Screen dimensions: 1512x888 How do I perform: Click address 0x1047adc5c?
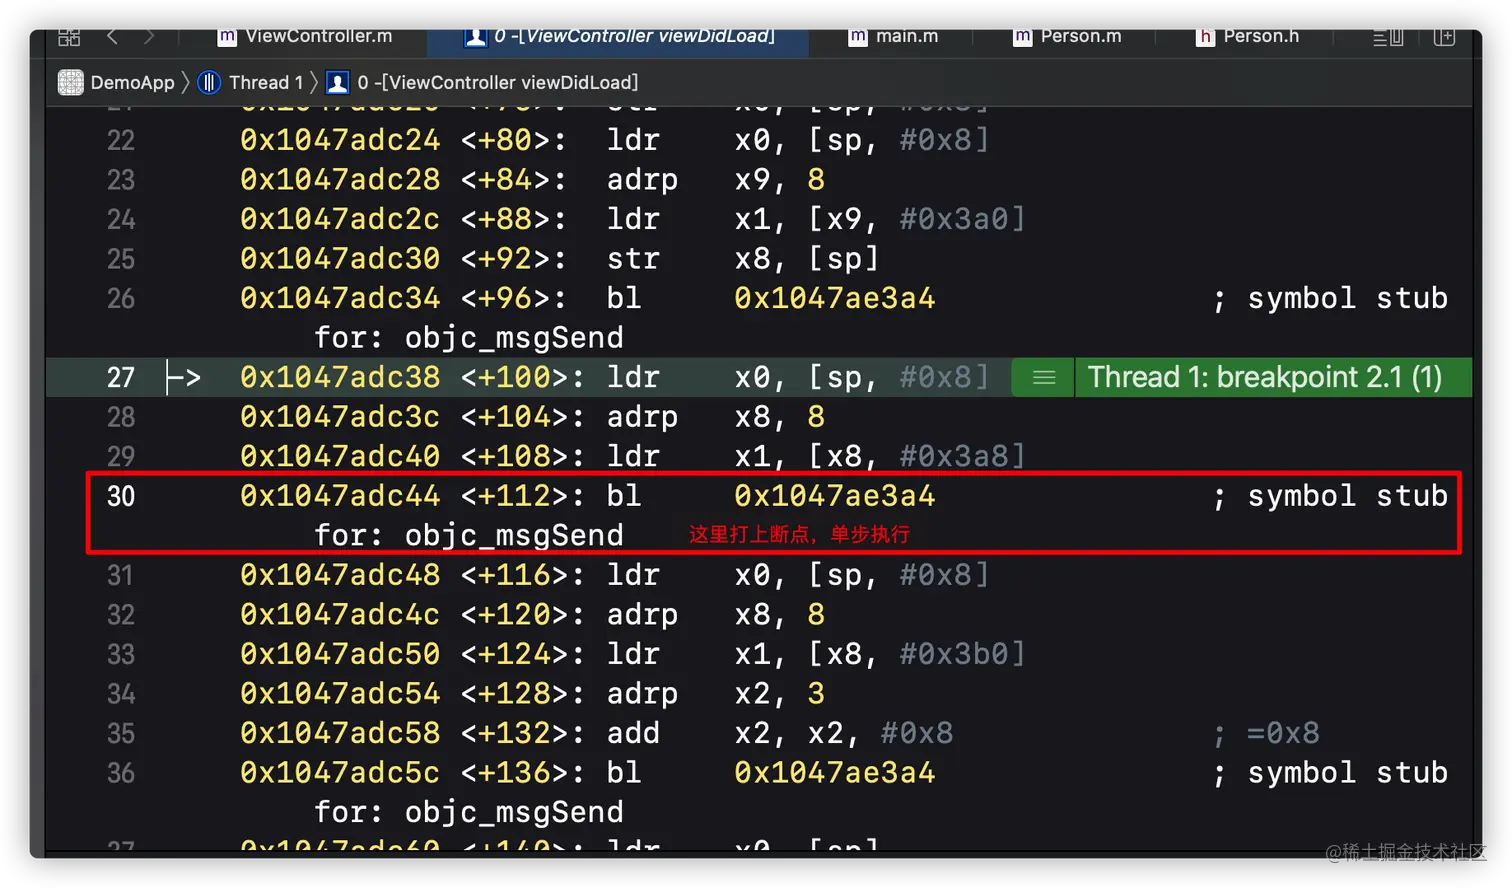click(x=340, y=773)
